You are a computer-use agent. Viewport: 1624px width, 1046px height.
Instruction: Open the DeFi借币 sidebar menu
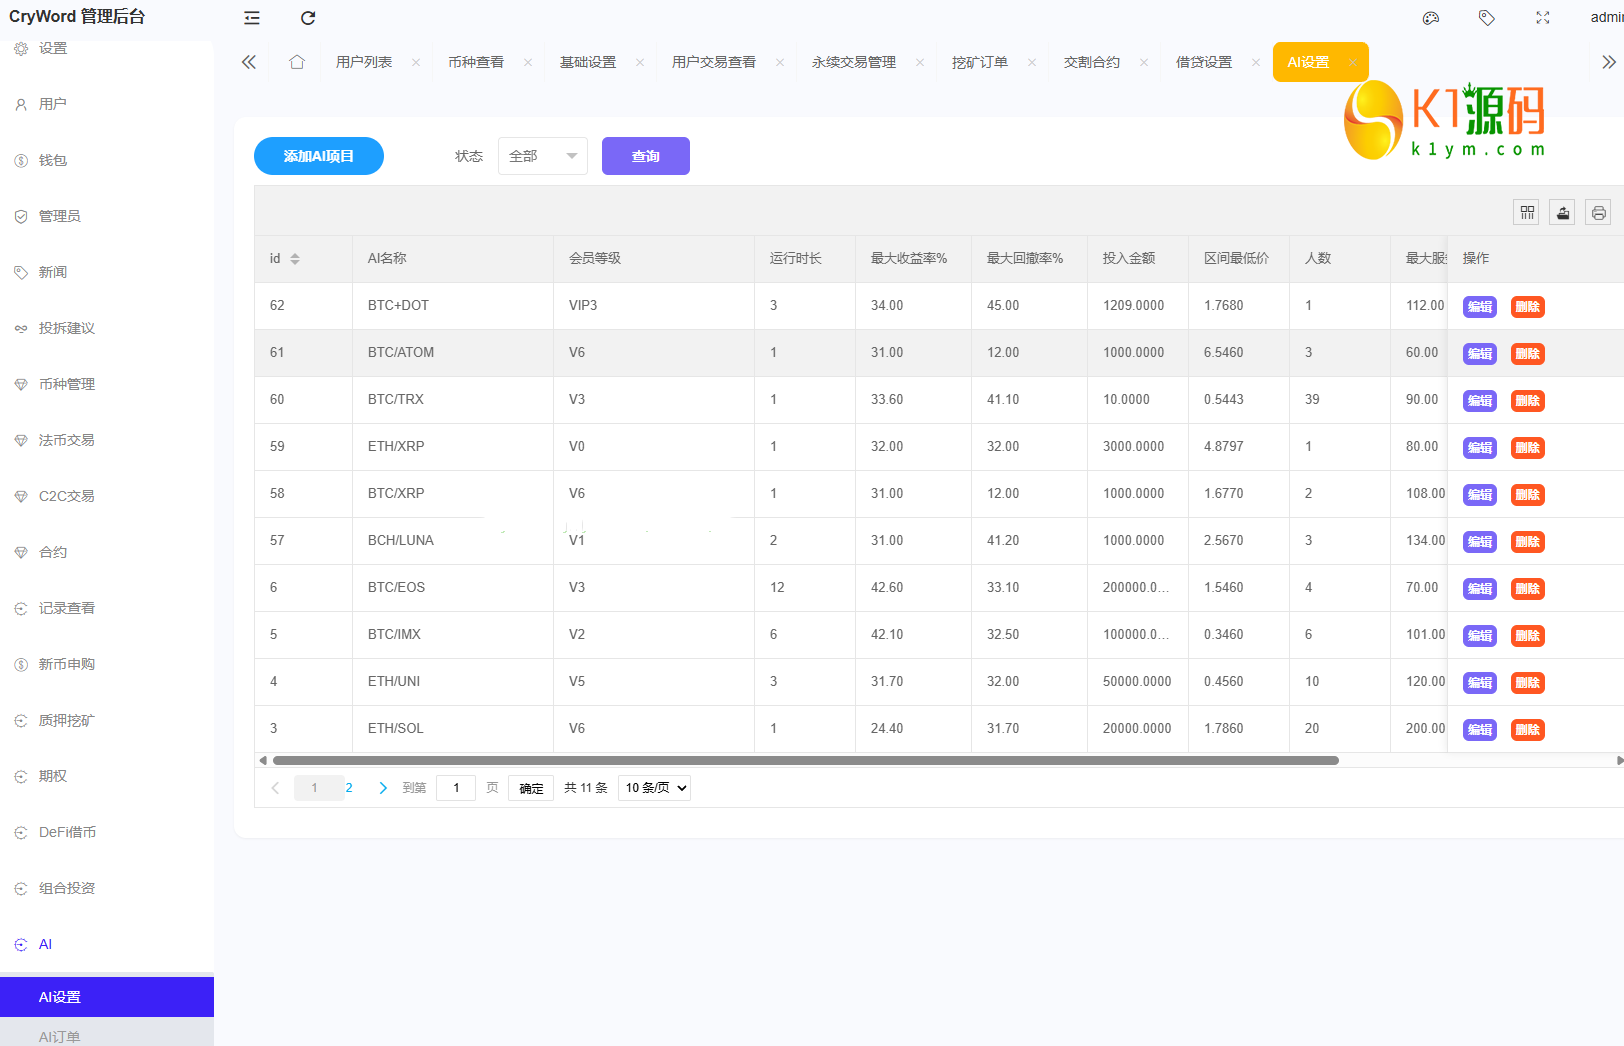point(107,832)
